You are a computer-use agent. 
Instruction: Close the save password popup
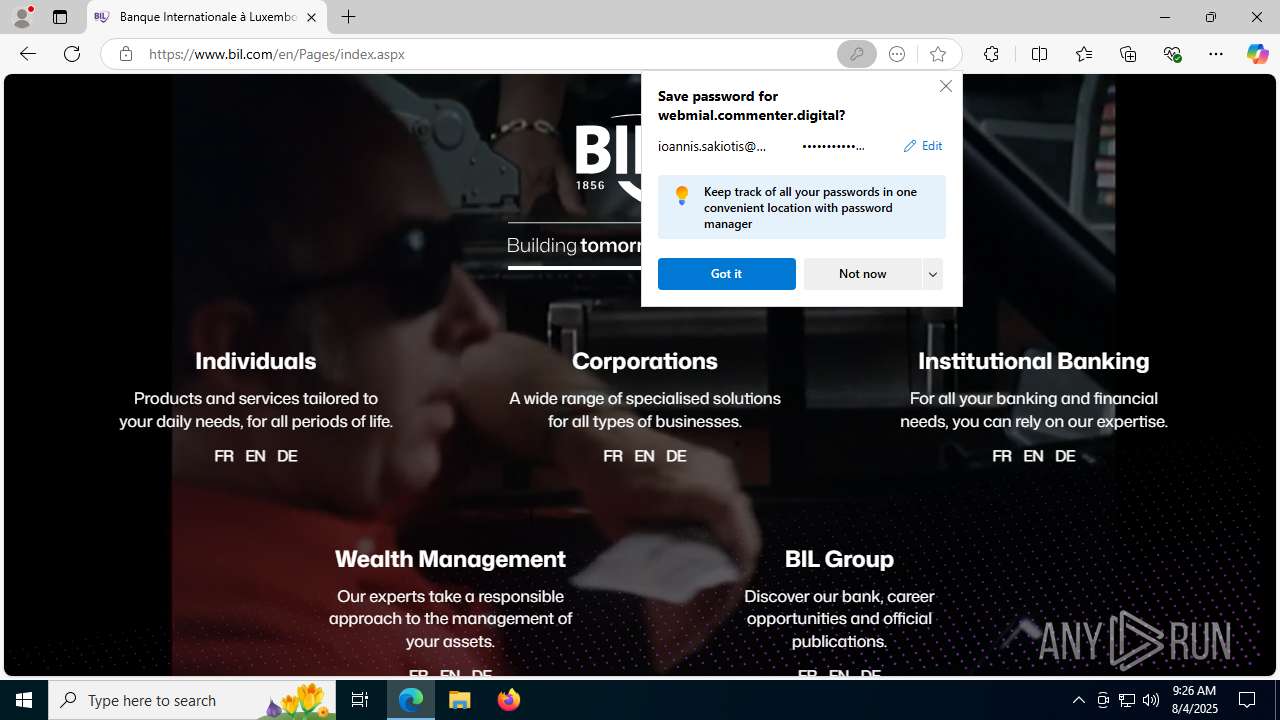click(x=945, y=86)
